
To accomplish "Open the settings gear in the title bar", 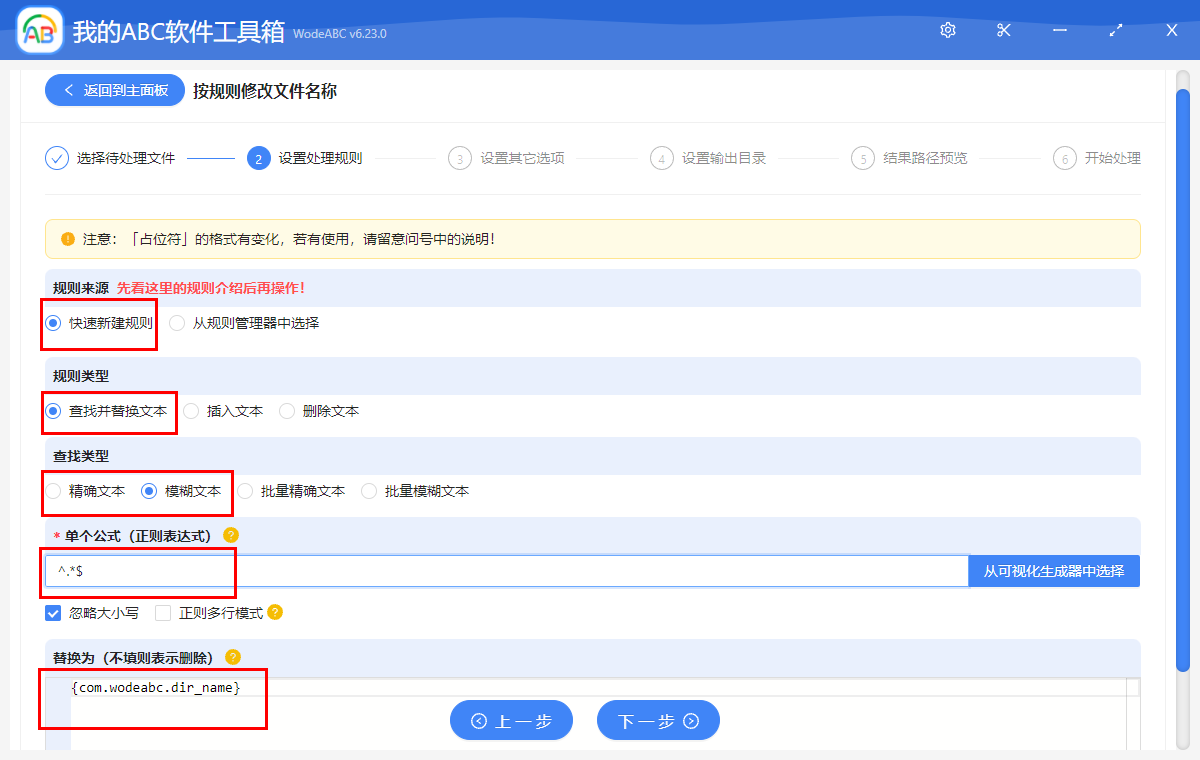I will tap(947, 30).
